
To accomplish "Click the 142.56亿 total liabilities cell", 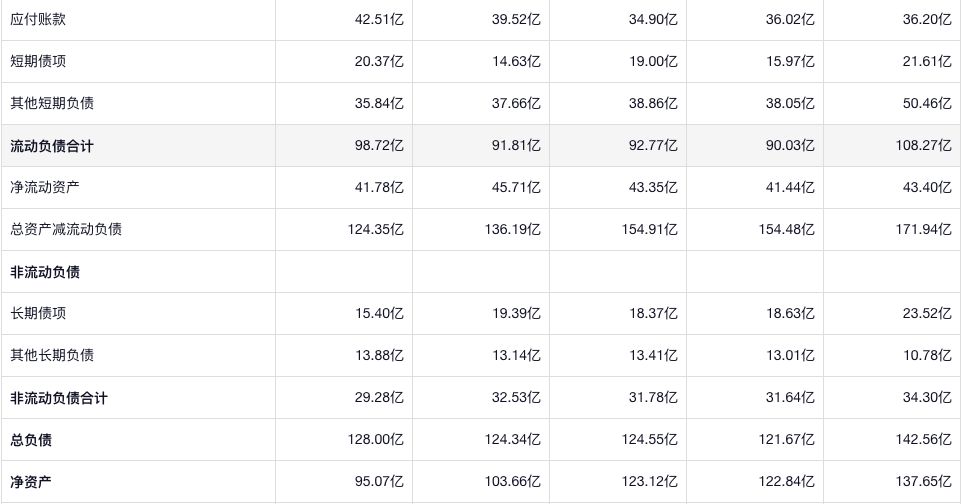I will 923,440.
